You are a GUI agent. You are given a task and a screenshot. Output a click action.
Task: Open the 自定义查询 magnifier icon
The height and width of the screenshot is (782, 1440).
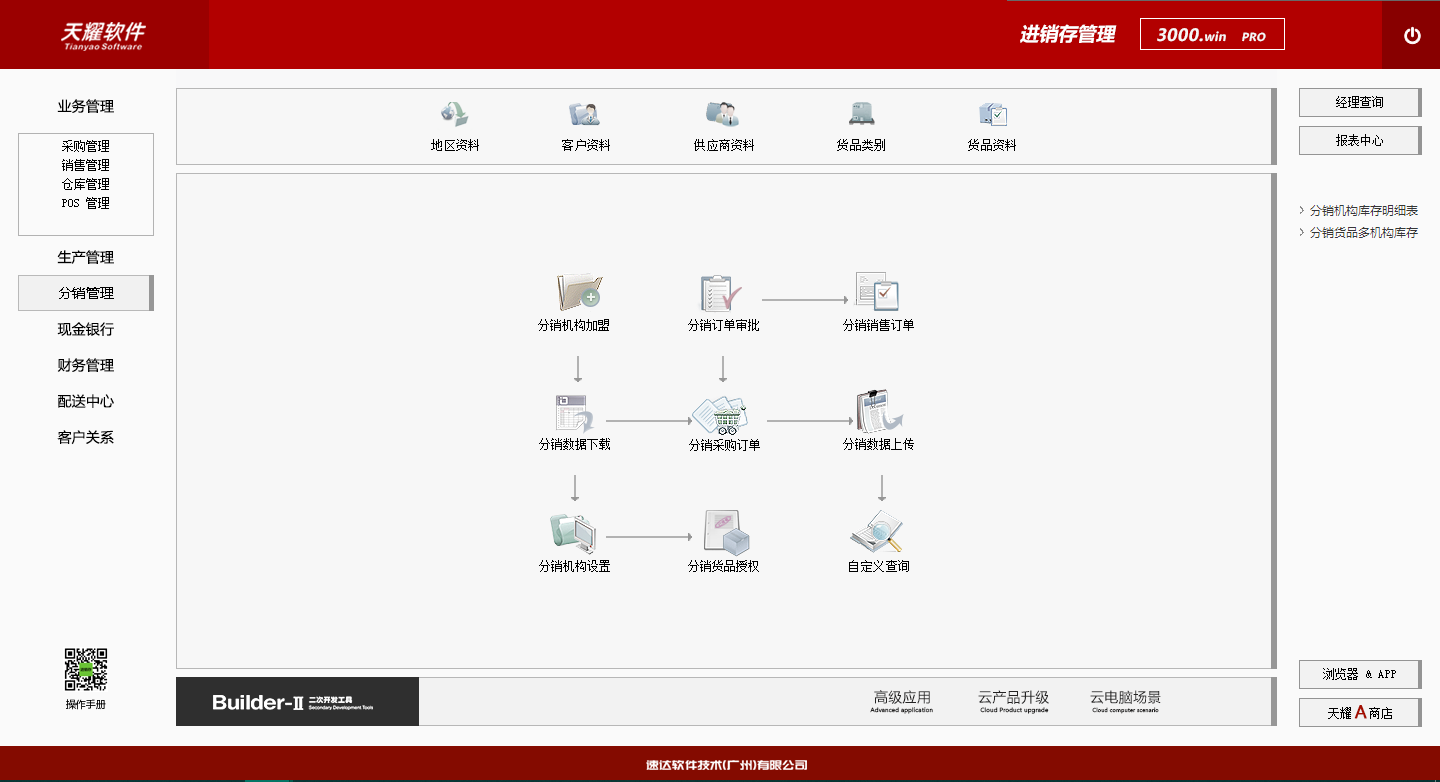pos(878,532)
